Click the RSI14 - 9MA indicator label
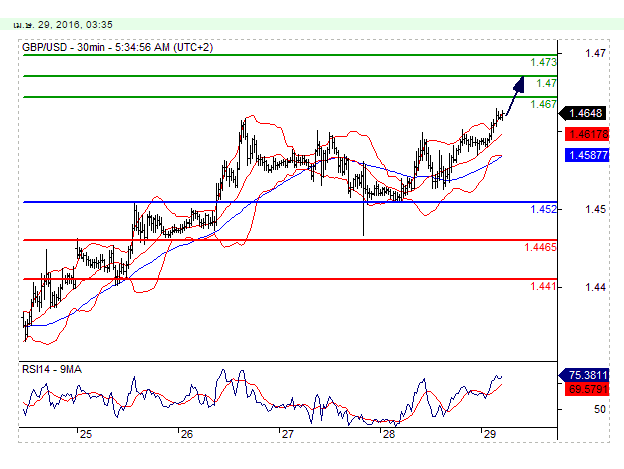The width and height of the screenshot is (624, 469). tap(52, 370)
